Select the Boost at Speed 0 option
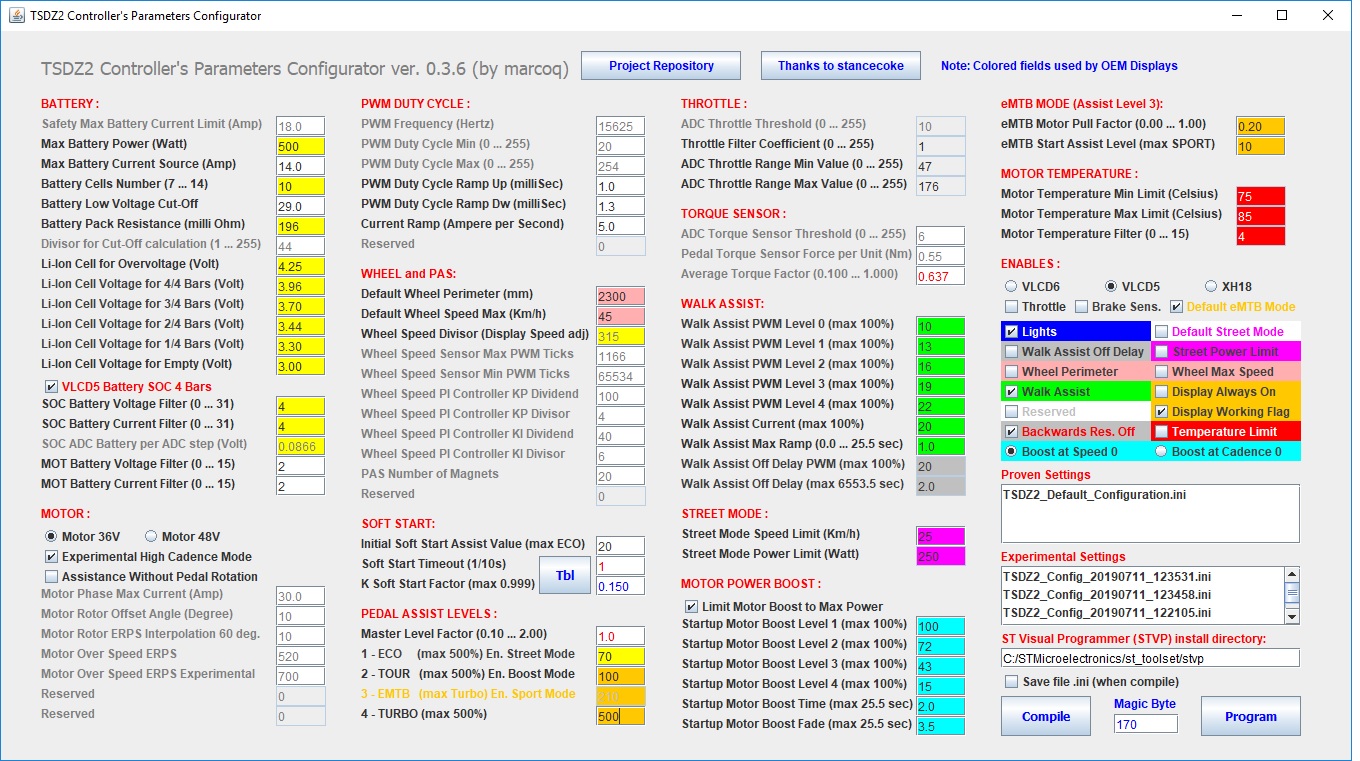Viewport: 1360px width, 761px height. click(x=1012, y=451)
